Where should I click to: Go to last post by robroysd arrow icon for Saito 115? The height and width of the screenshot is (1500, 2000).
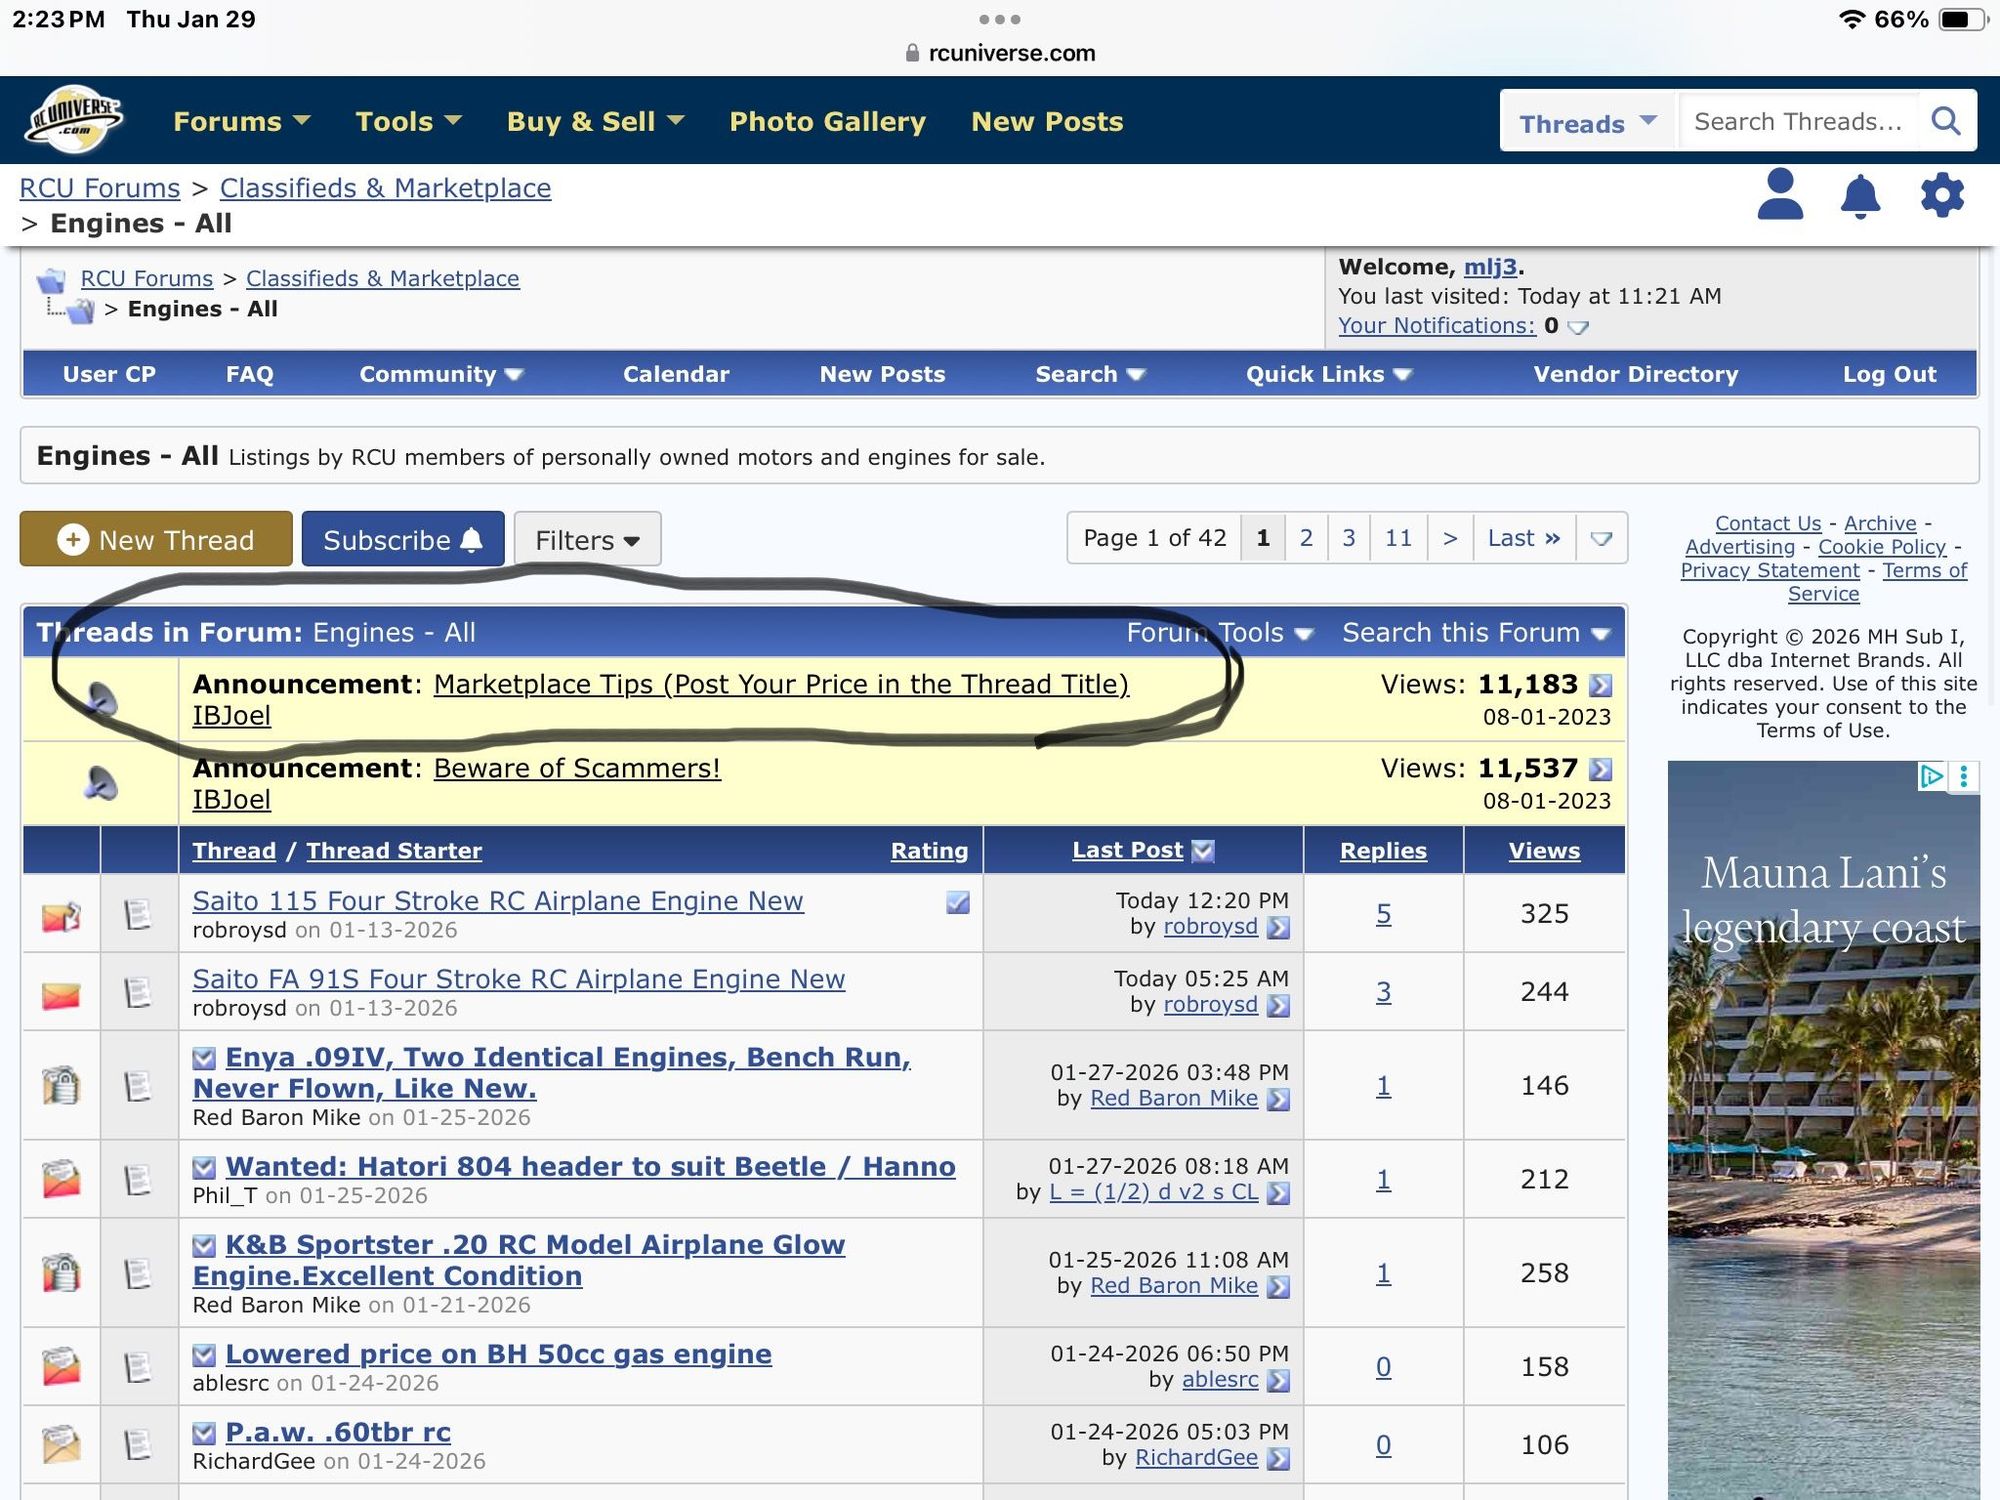[1278, 927]
